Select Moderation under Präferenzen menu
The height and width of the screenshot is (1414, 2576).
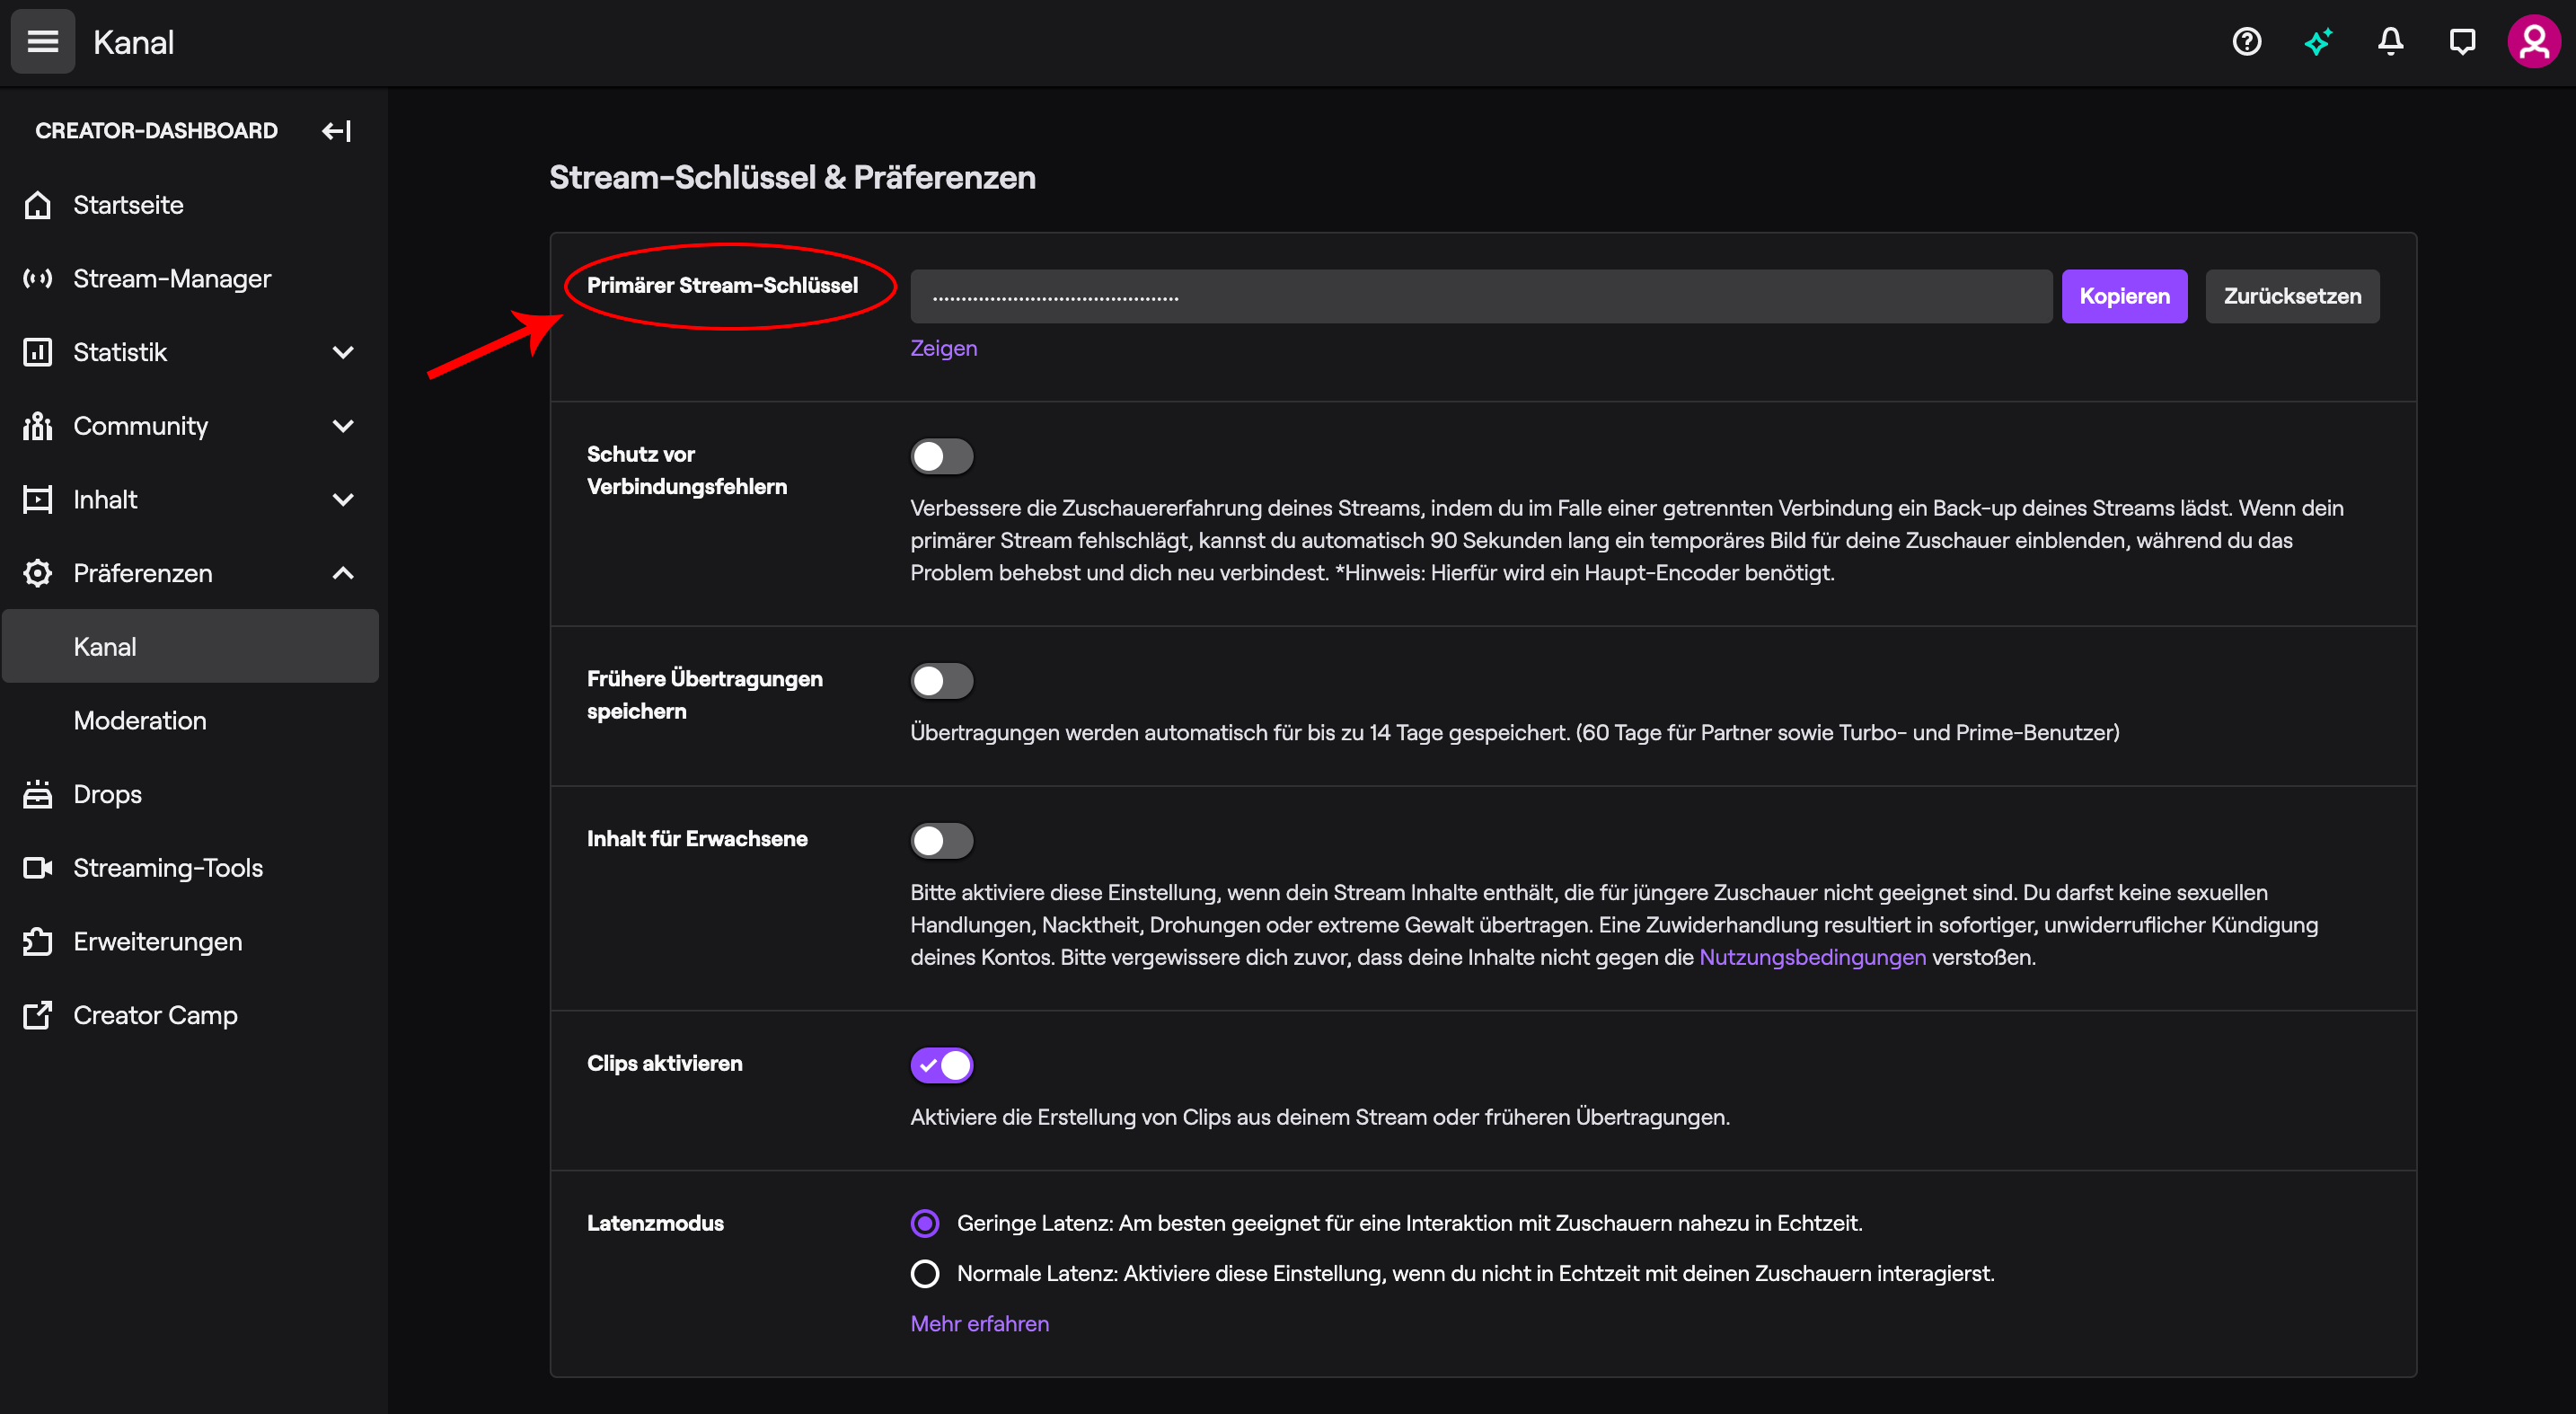click(137, 720)
